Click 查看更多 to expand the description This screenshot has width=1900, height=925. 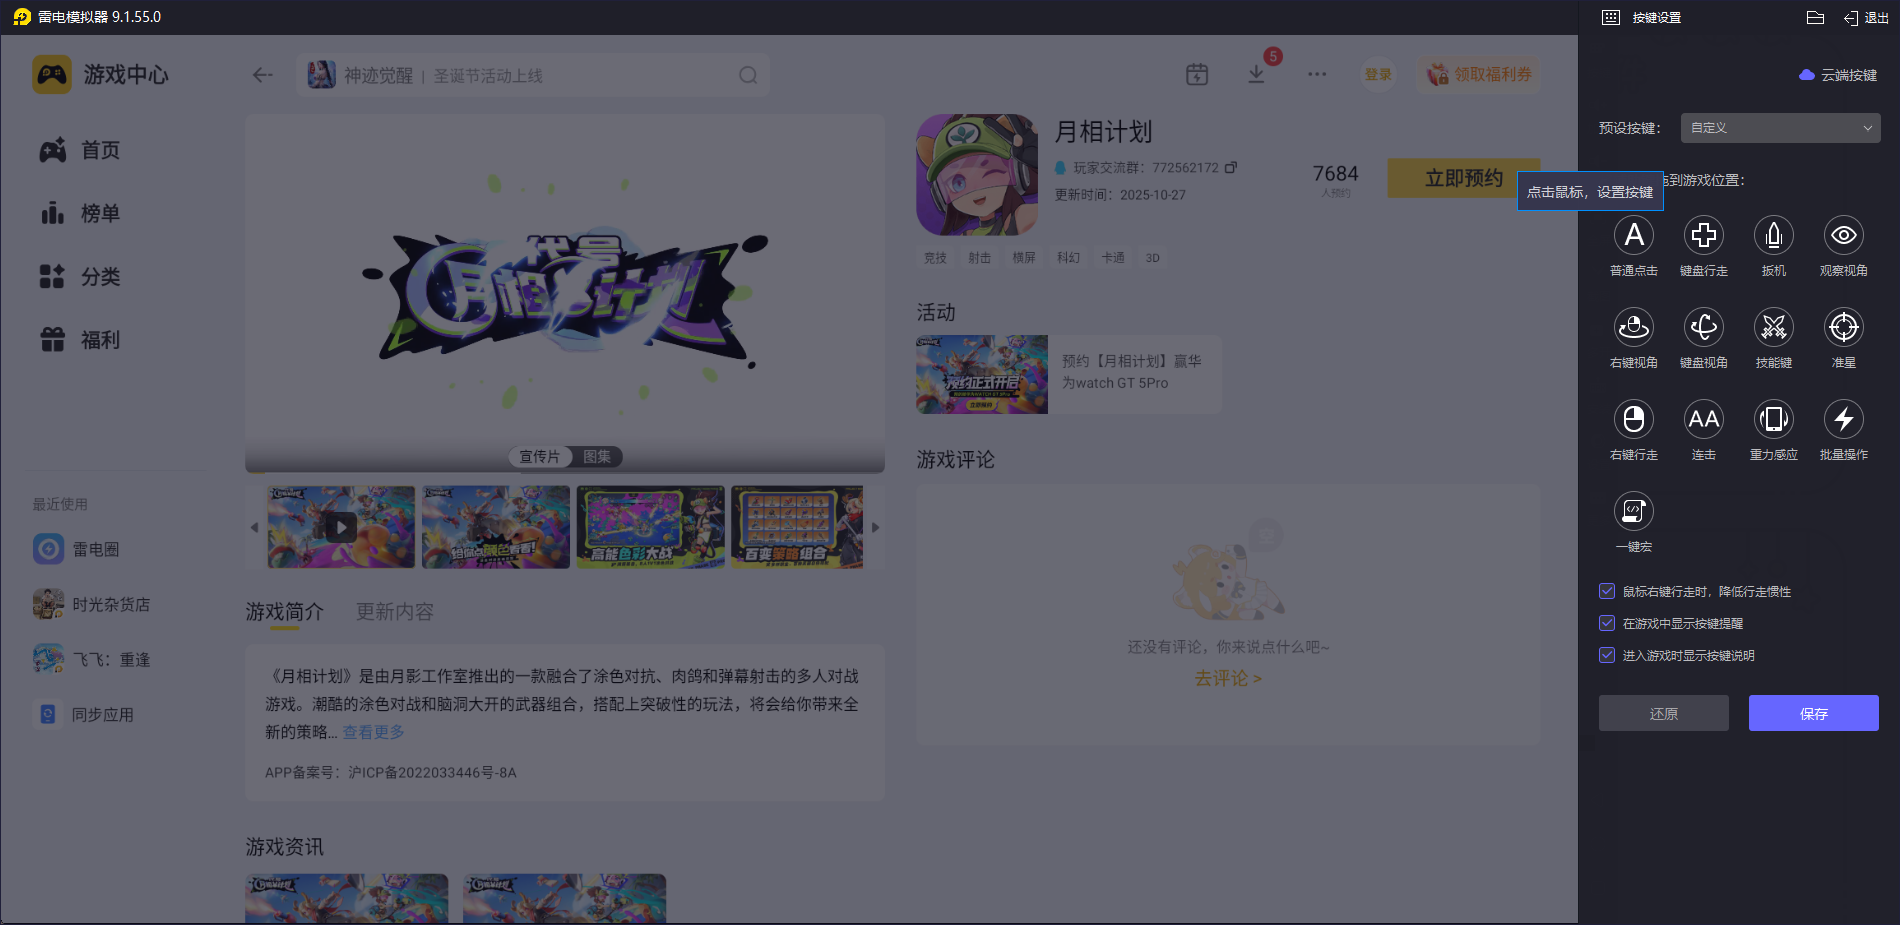pyautogui.click(x=374, y=732)
